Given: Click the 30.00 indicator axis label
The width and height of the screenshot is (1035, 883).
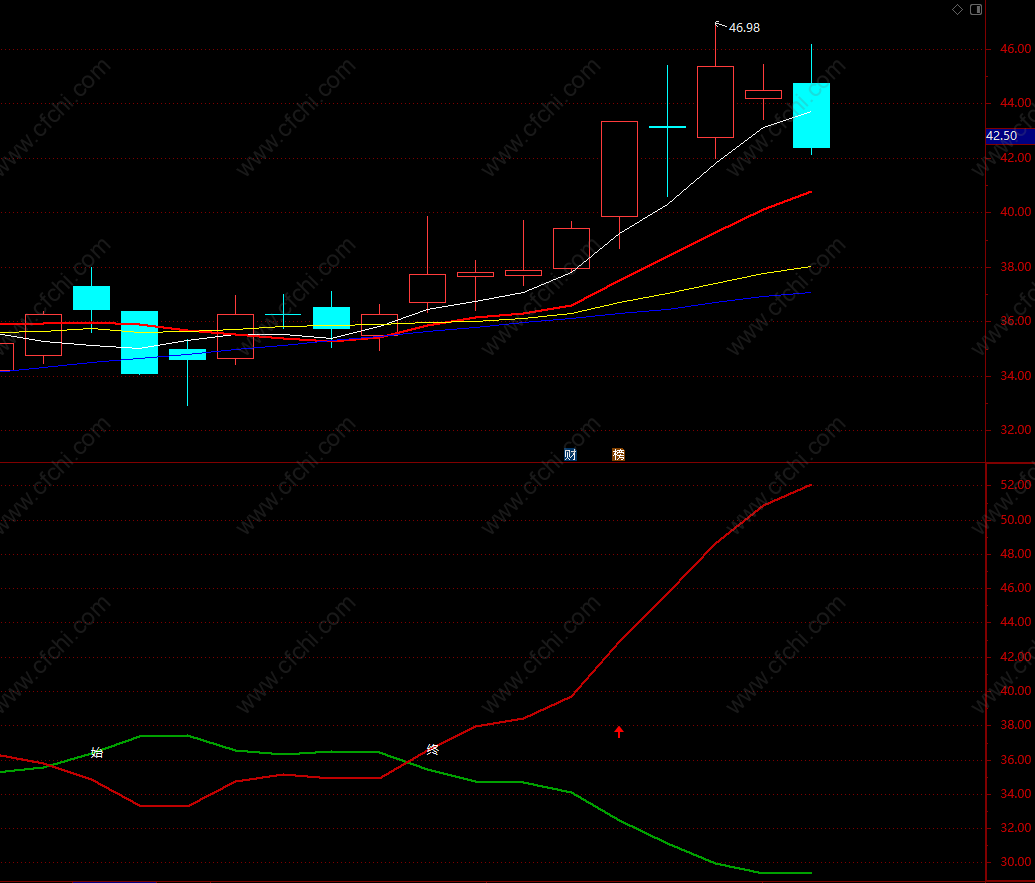Looking at the screenshot, I should (1015, 862).
